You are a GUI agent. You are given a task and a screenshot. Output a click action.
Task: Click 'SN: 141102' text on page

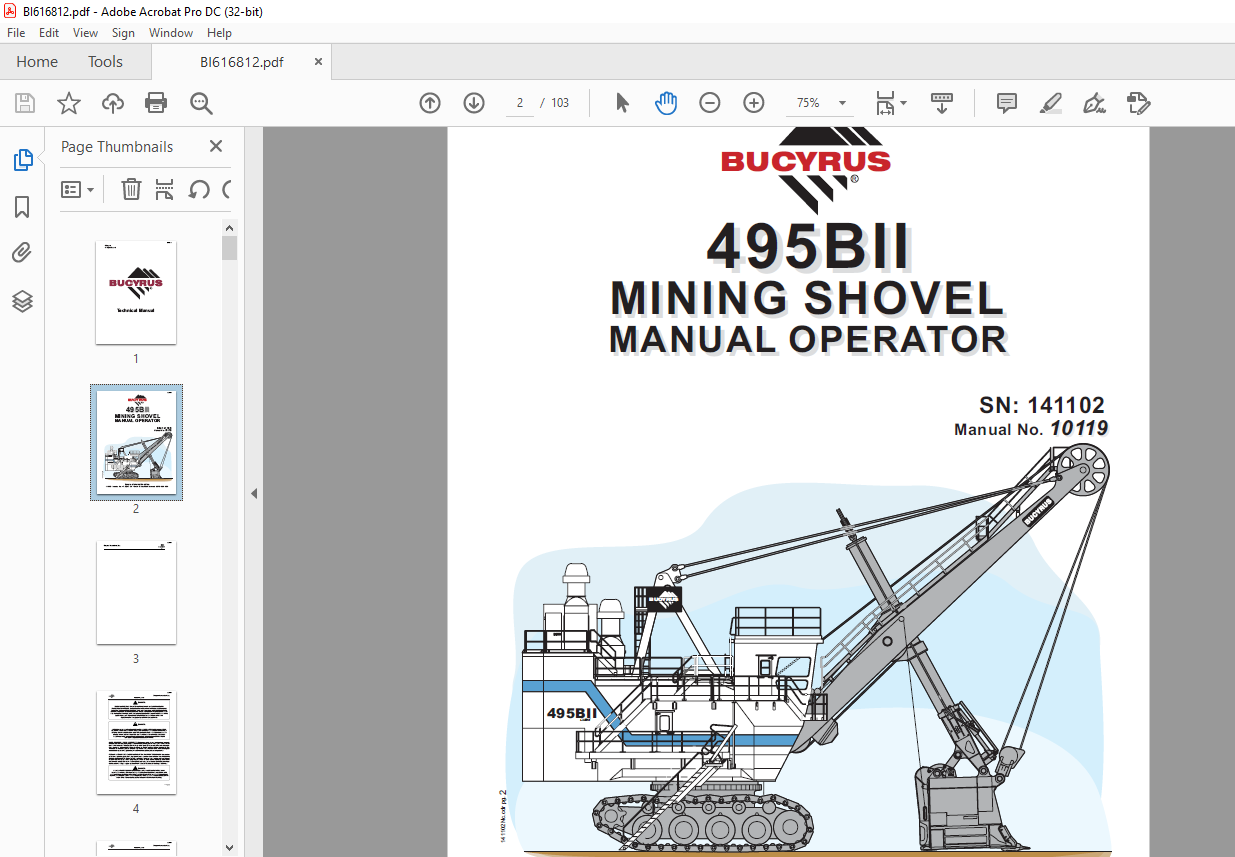click(1041, 405)
